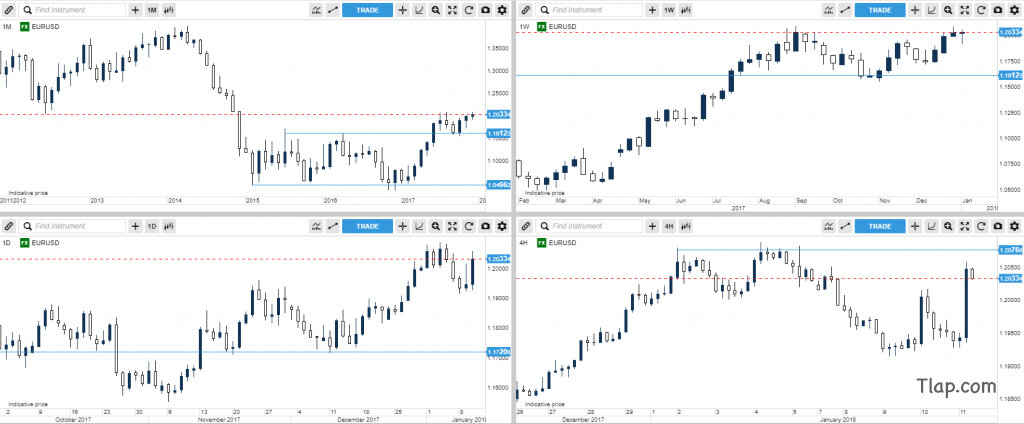Viewport: 1024px width, 424px height.
Task: Click the axis scale icon in 1M chart
Action: 419,10
